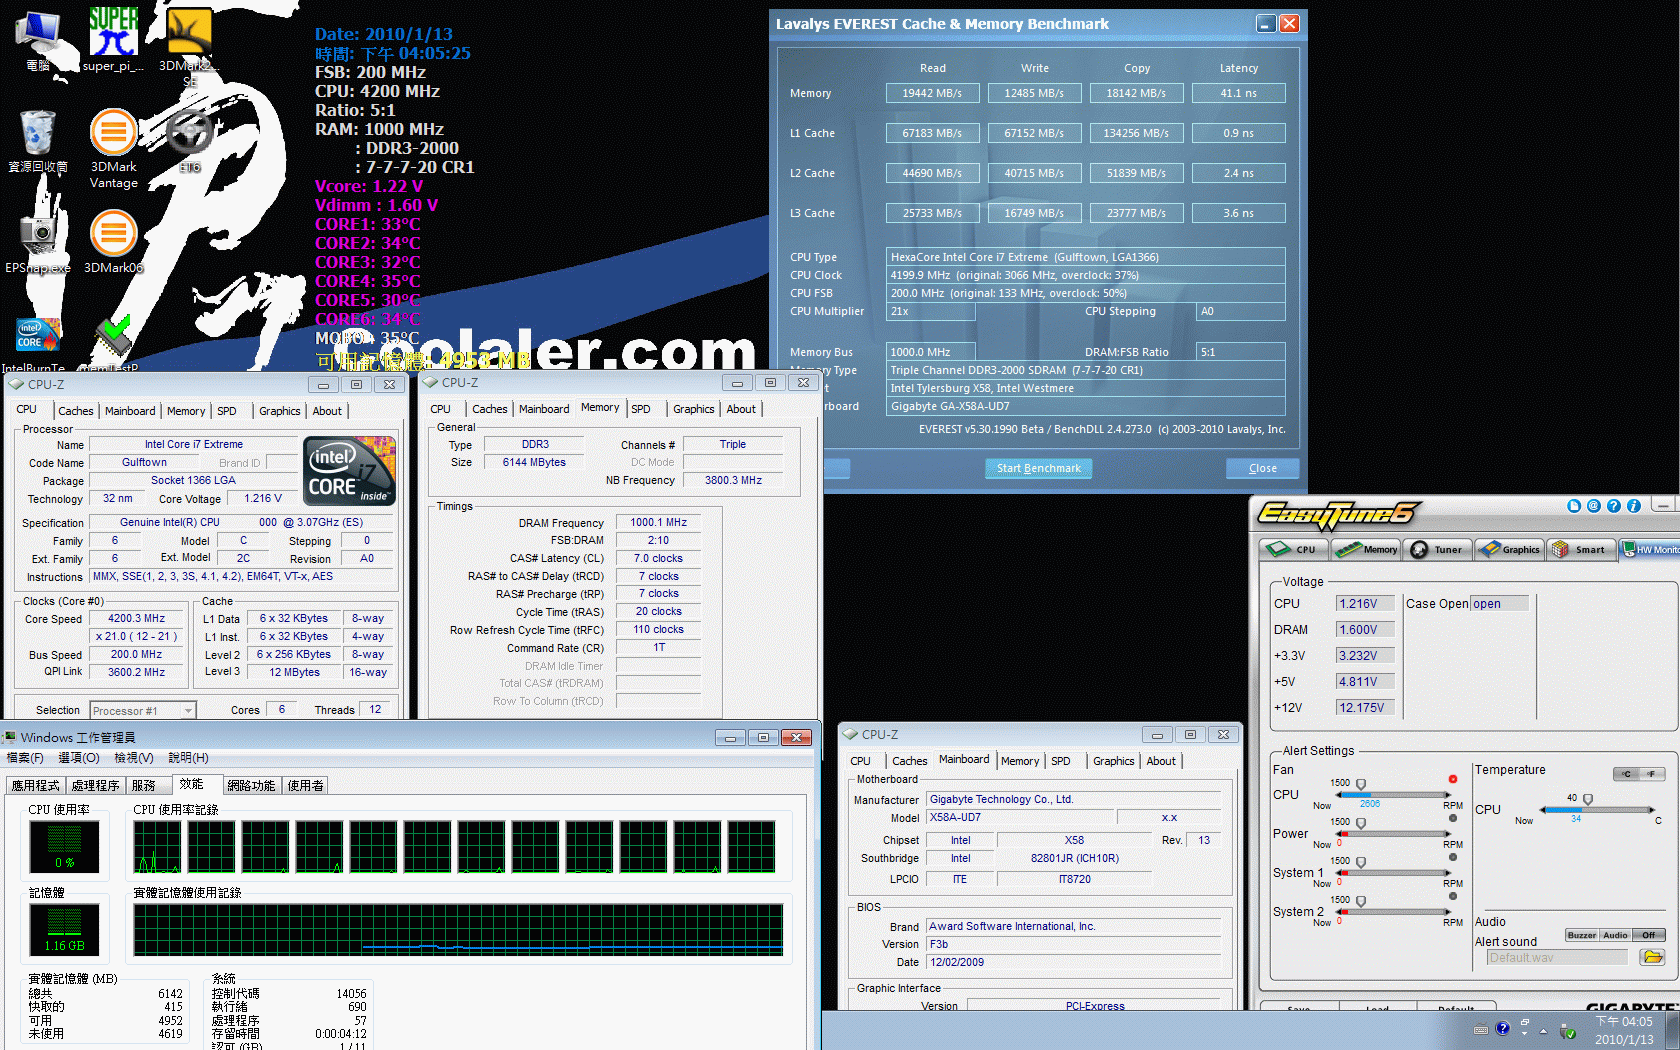Open the 3DMark2 SE desktop icon
The height and width of the screenshot is (1050, 1680).
[x=189, y=45]
